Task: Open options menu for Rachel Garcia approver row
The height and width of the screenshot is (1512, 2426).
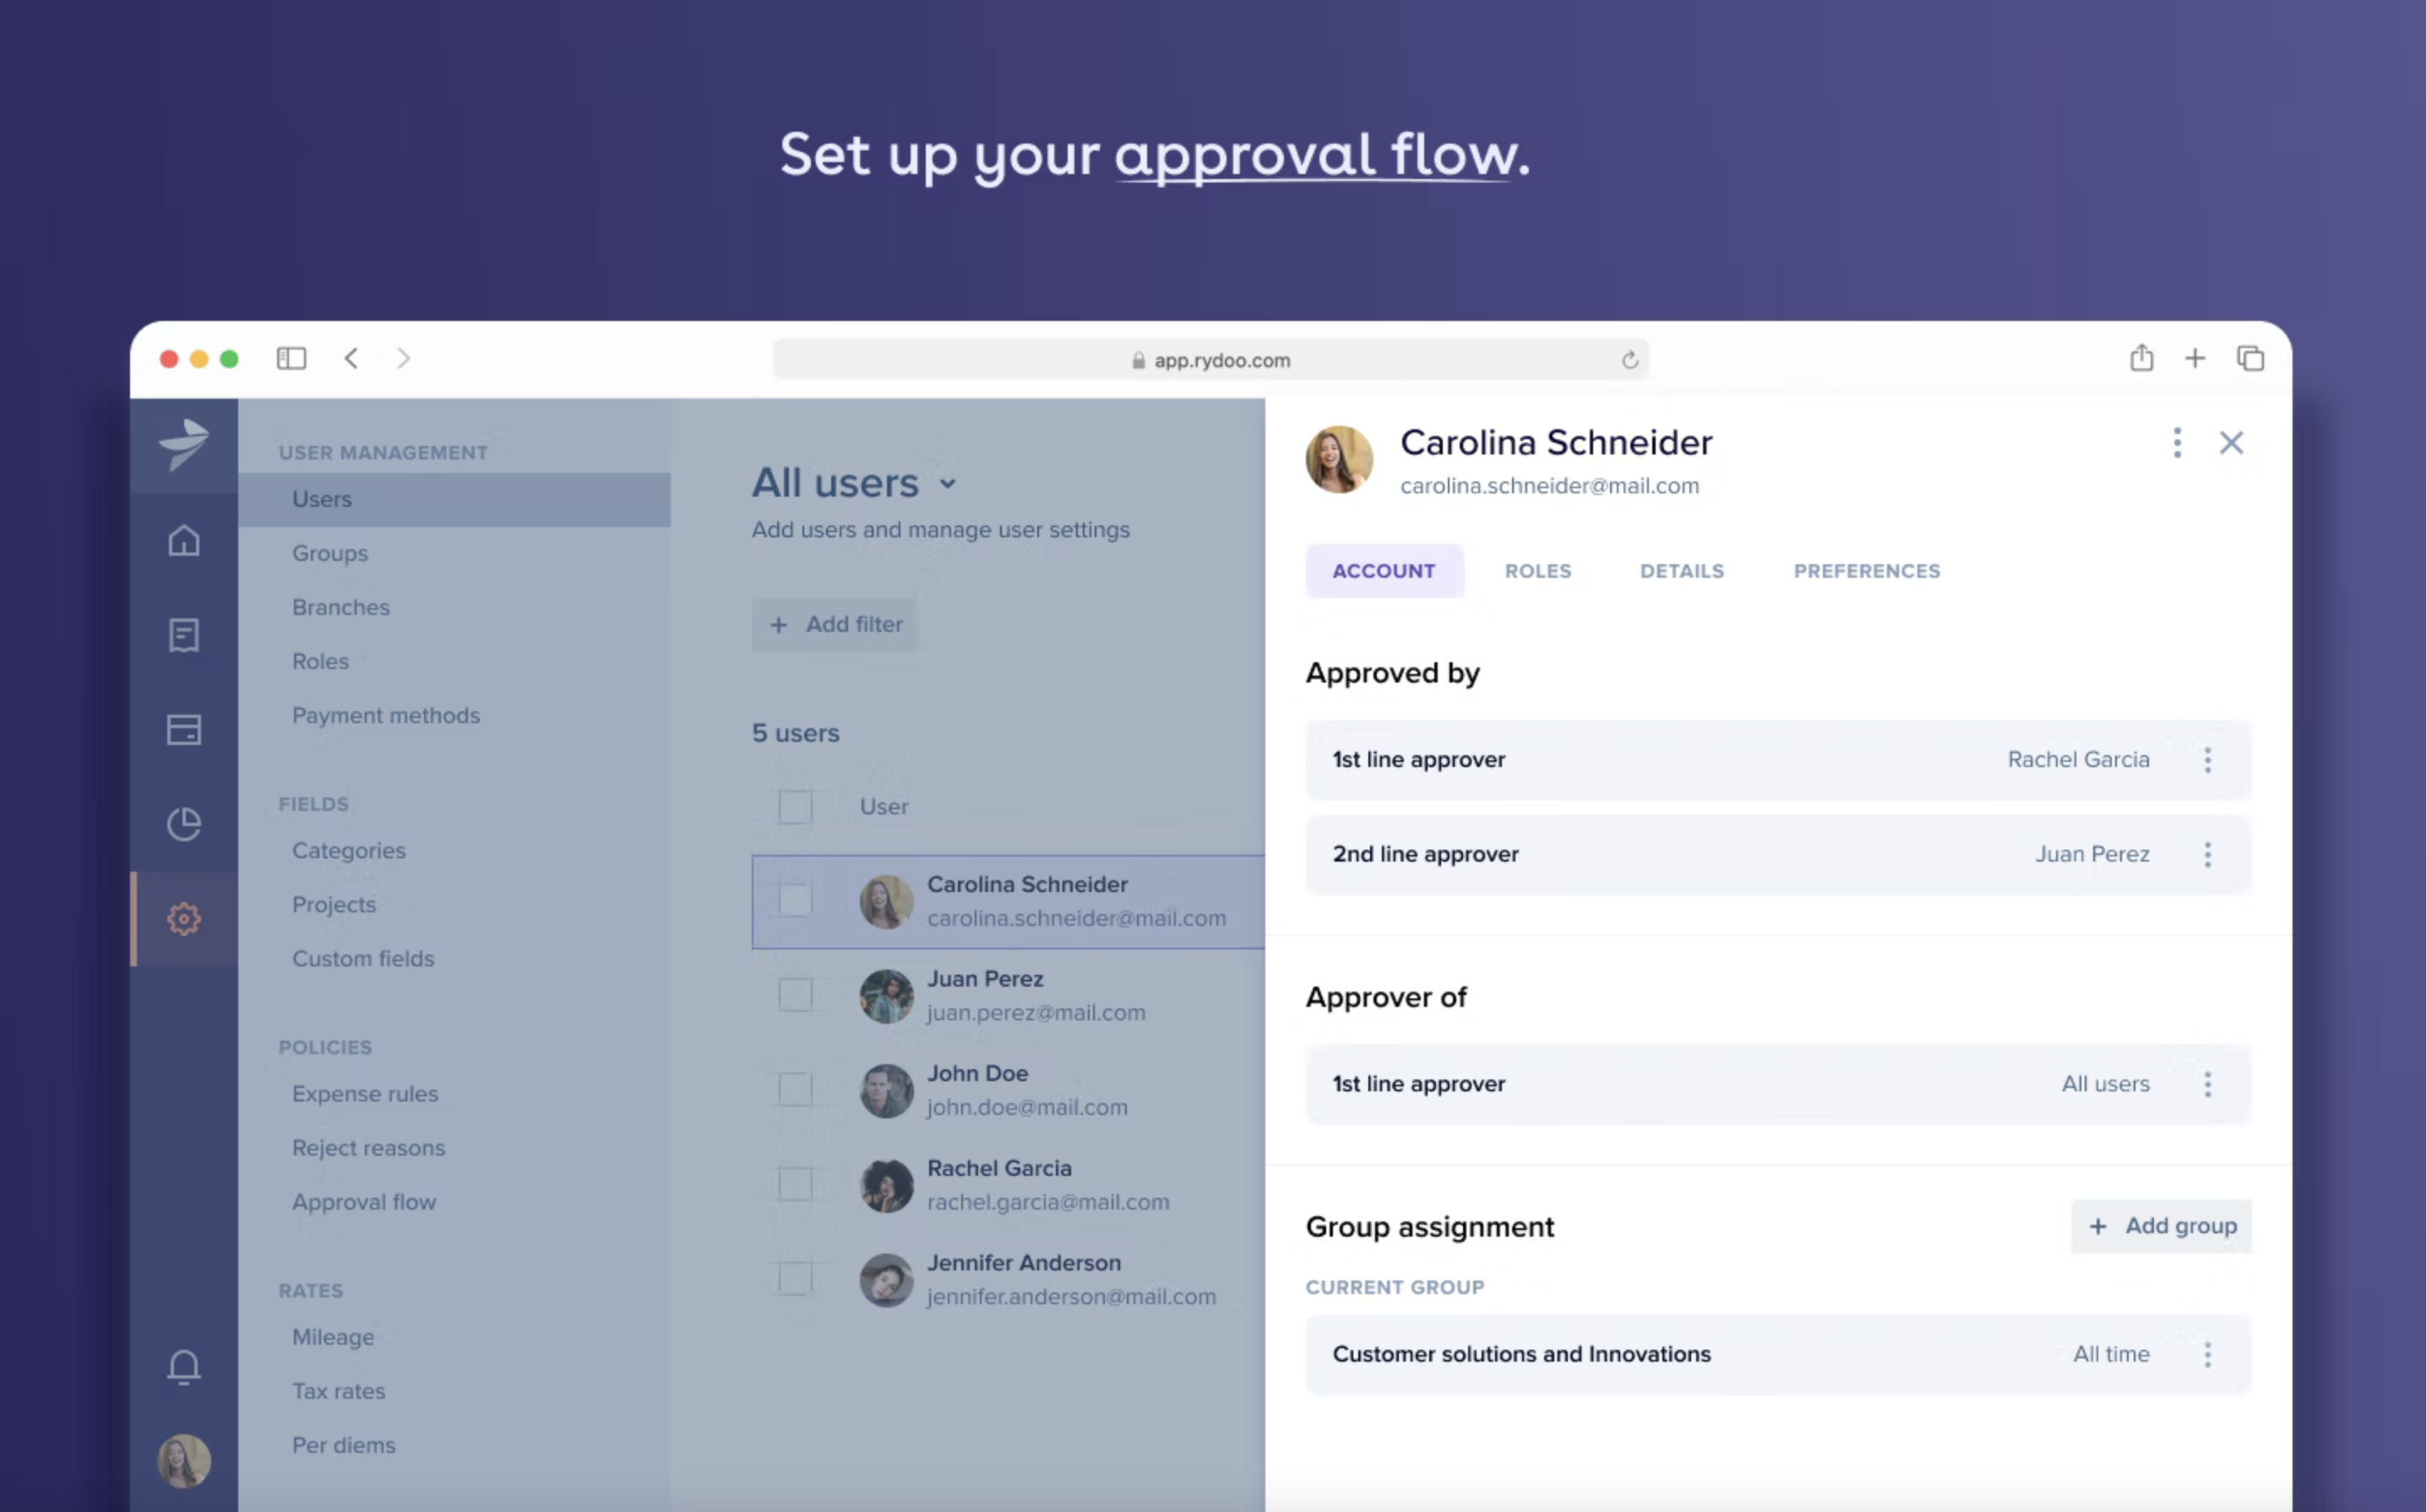Action: (2208, 760)
